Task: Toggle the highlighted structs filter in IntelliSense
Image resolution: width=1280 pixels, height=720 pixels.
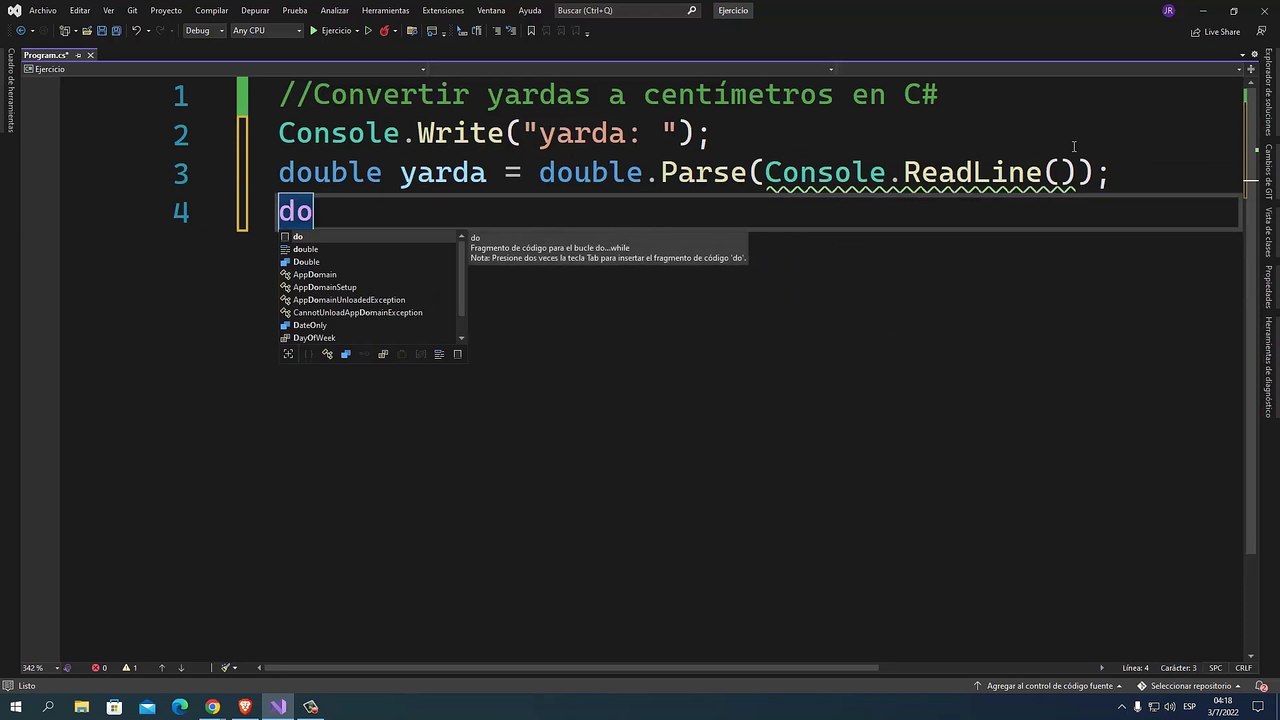Action: point(346,354)
